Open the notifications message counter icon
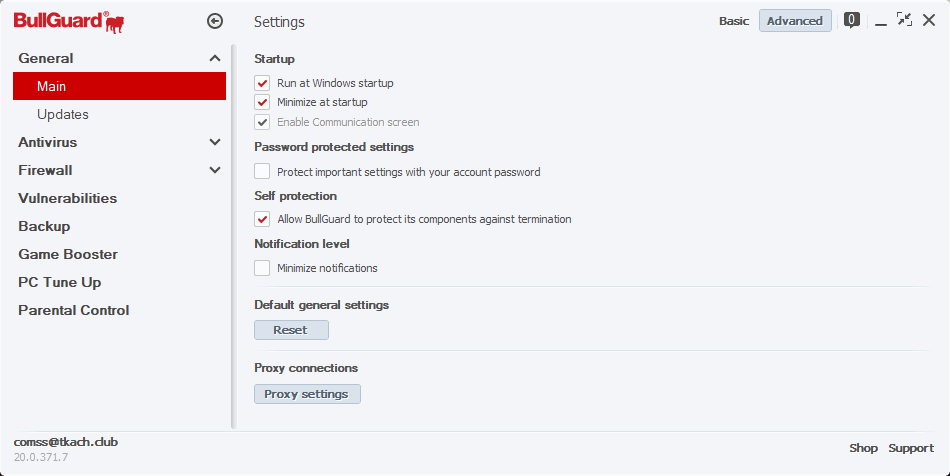Viewport: 950px width, 476px height. pyautogui.click(x=852, y=20)
